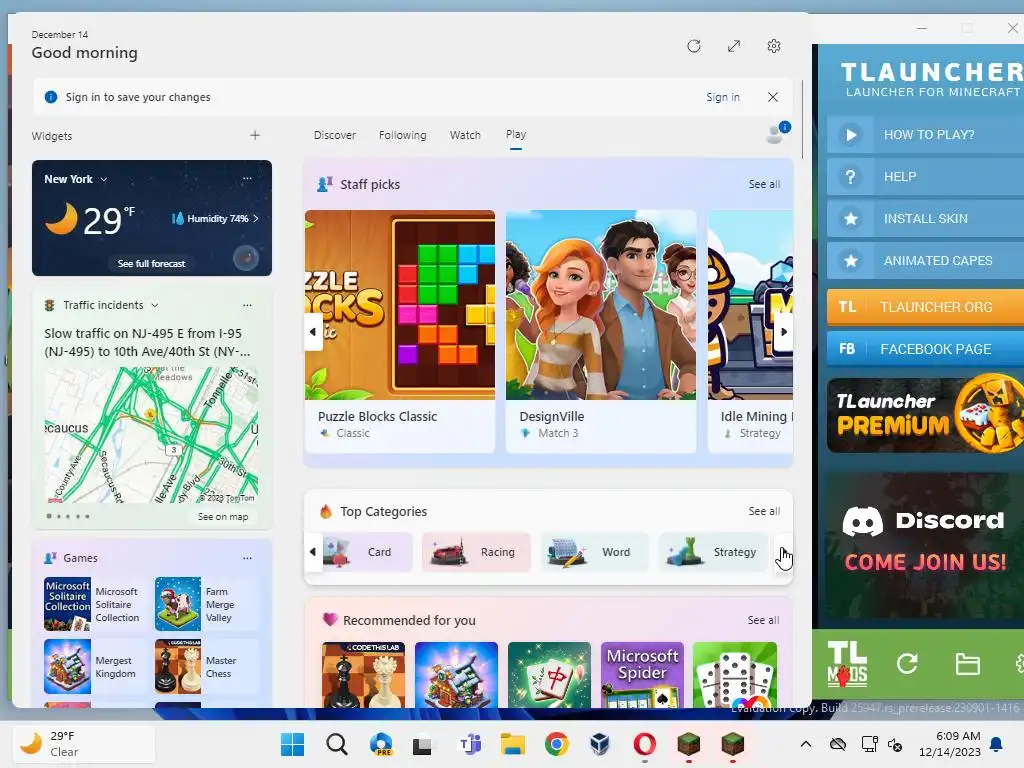This screenshot has width=1024, height=768.
Task: Open weather widget more options
Action: 247,178
